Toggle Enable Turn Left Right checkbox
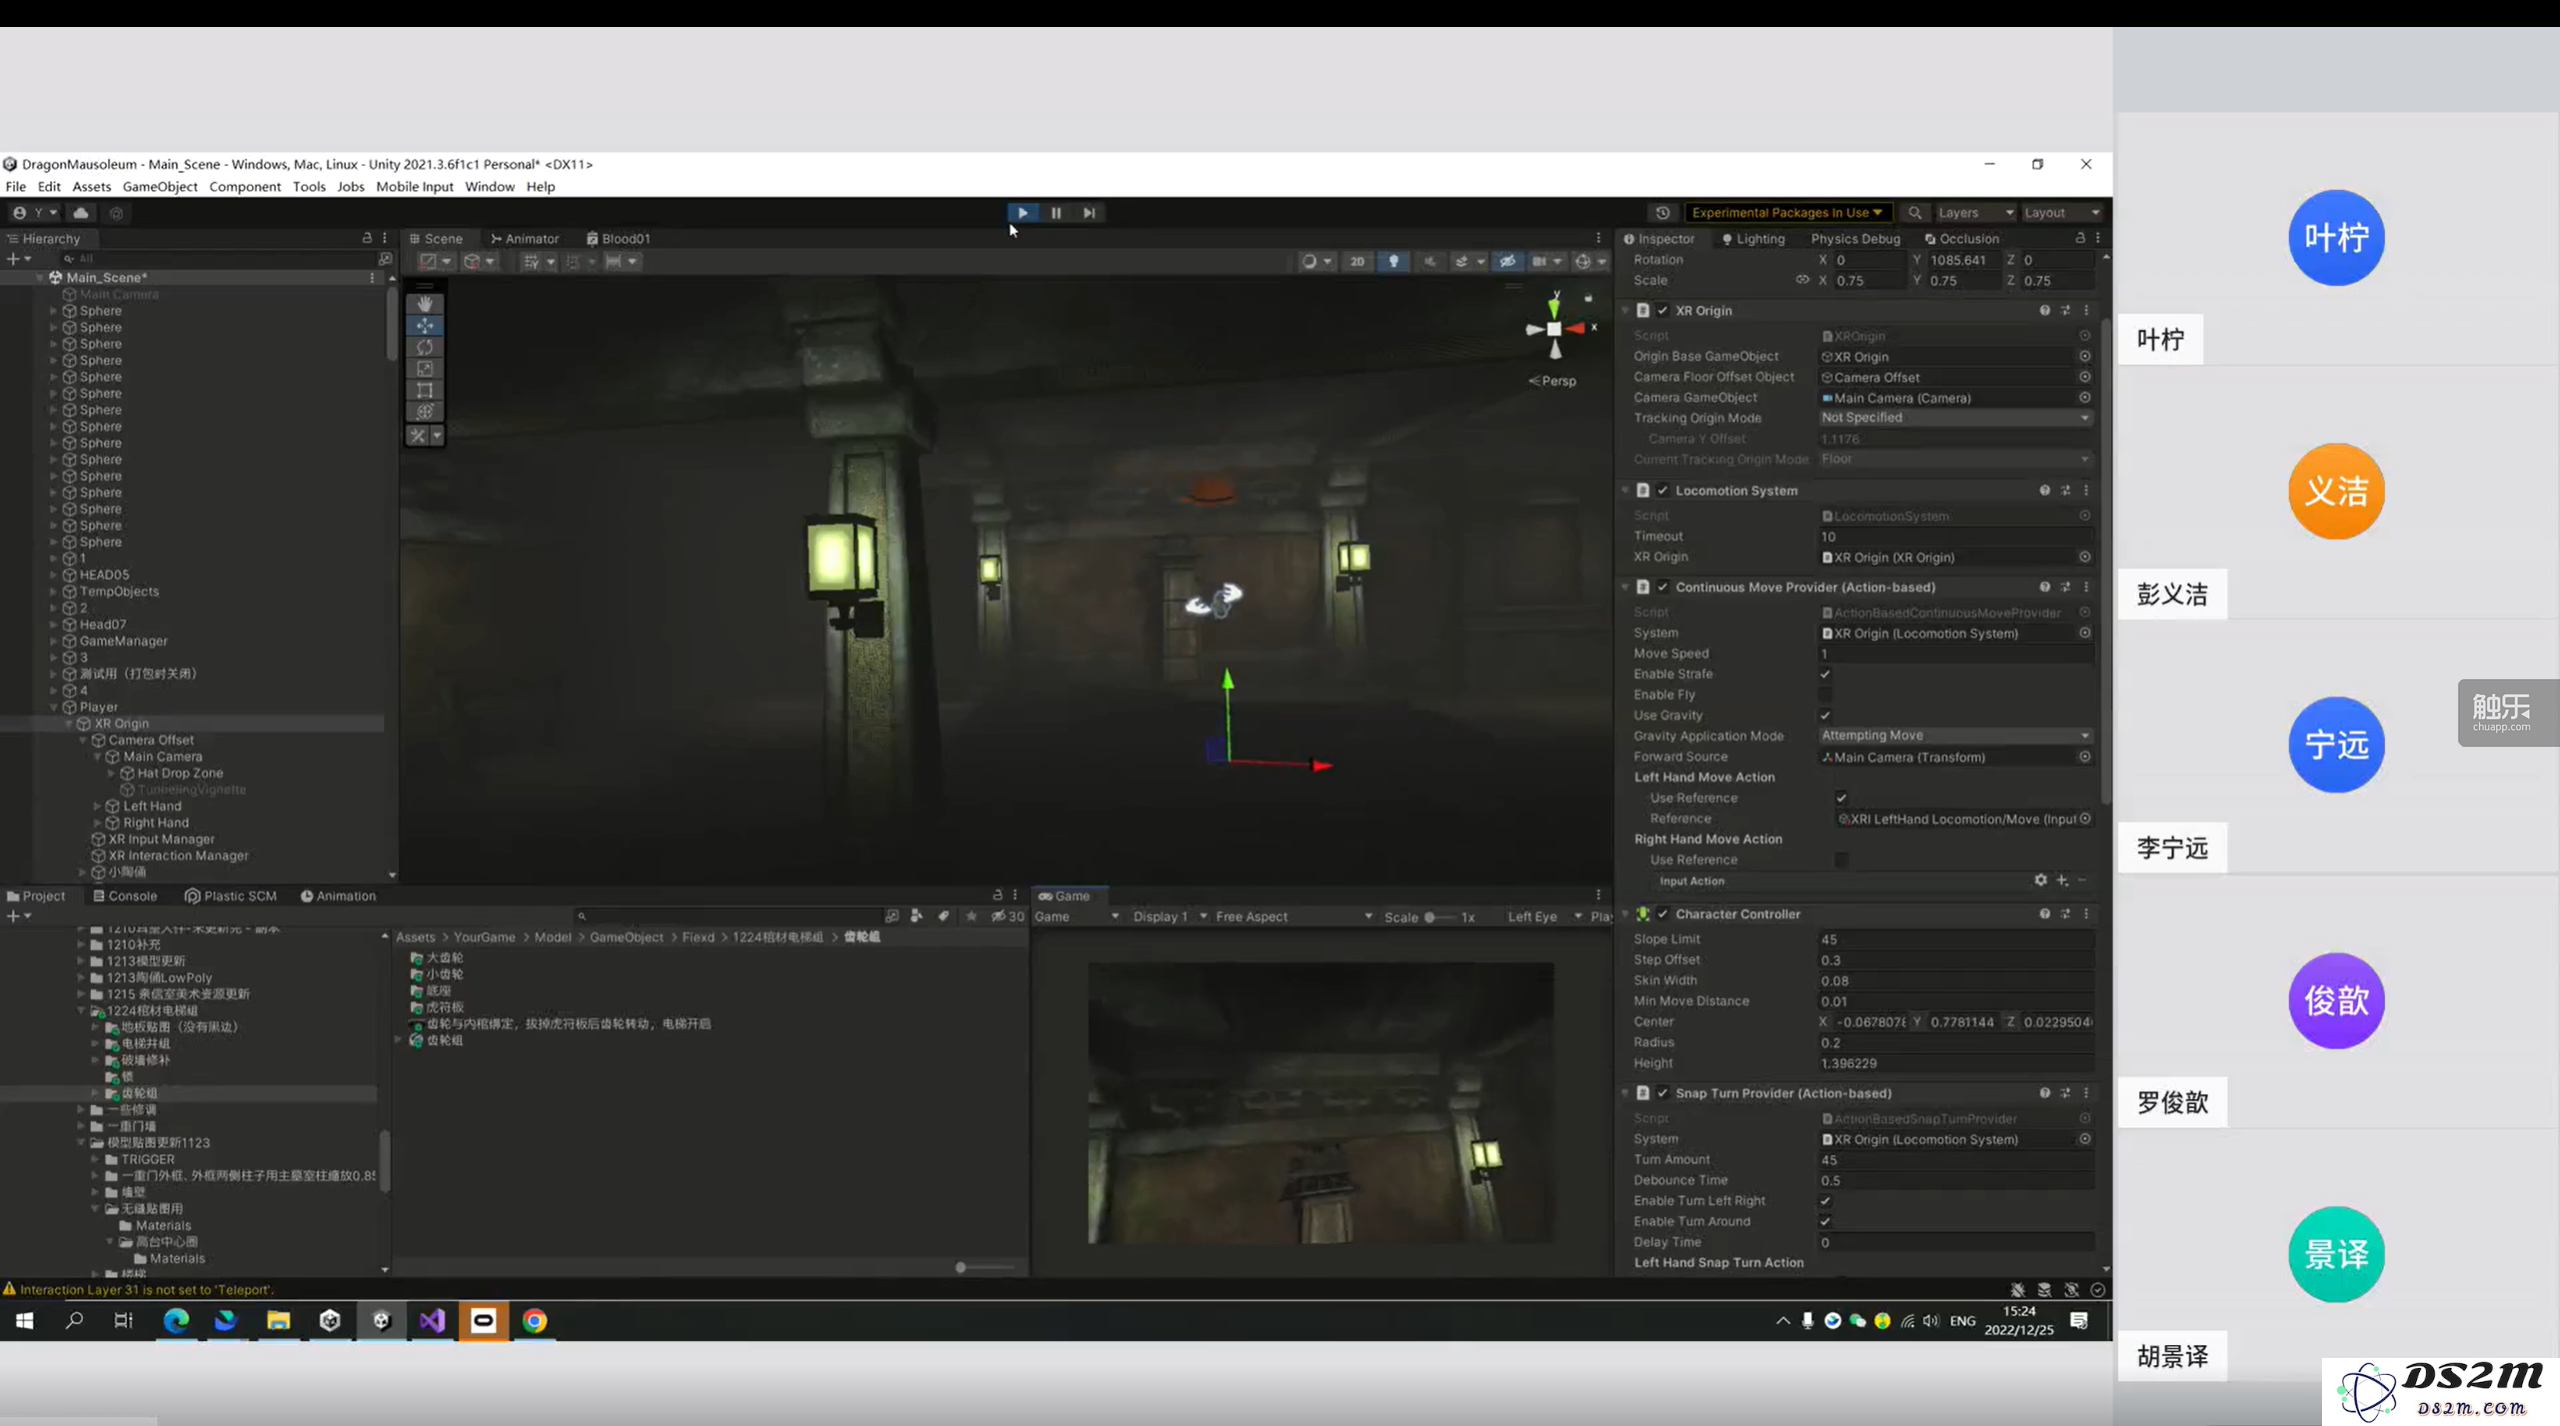This screenshot has width=2560, height=1426. [x=1825, y=1201]
